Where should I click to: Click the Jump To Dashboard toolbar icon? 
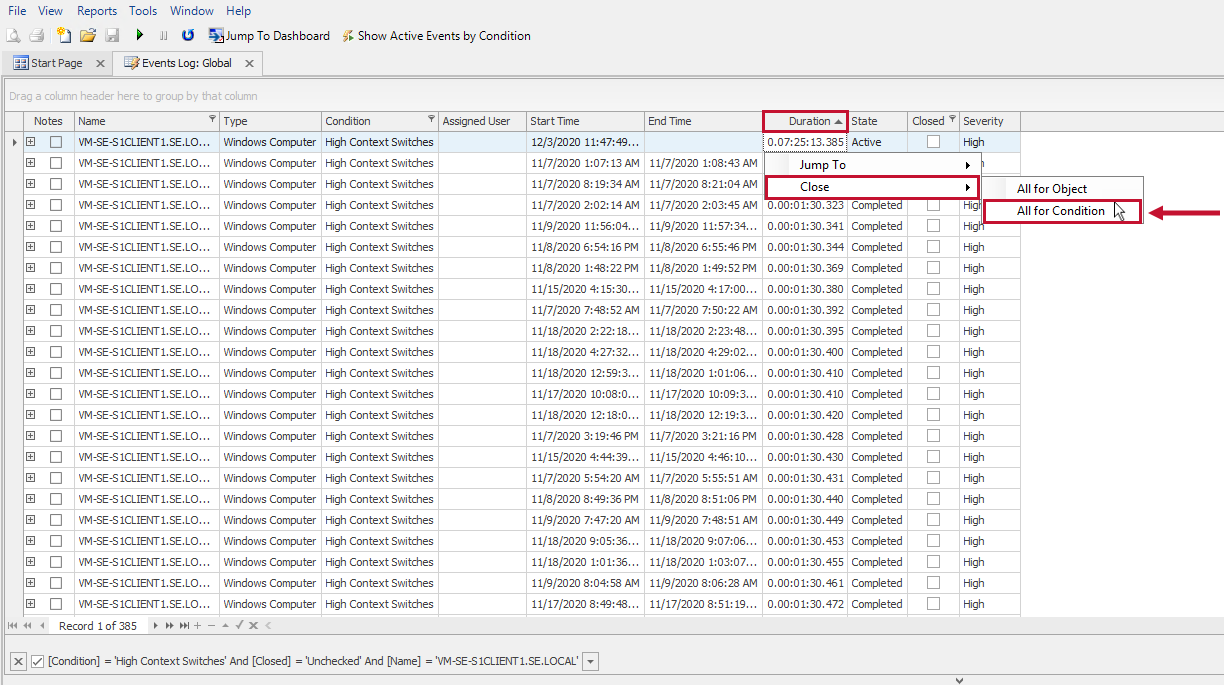[x=216, y=34]
